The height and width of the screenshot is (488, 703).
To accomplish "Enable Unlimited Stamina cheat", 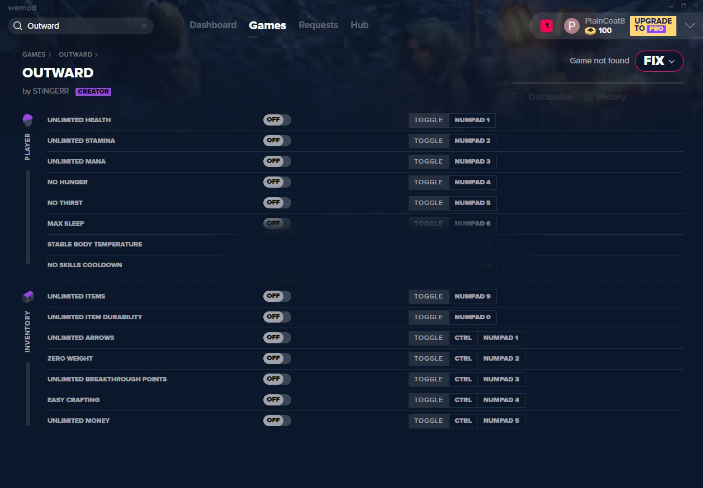I will tap(277, 140).
